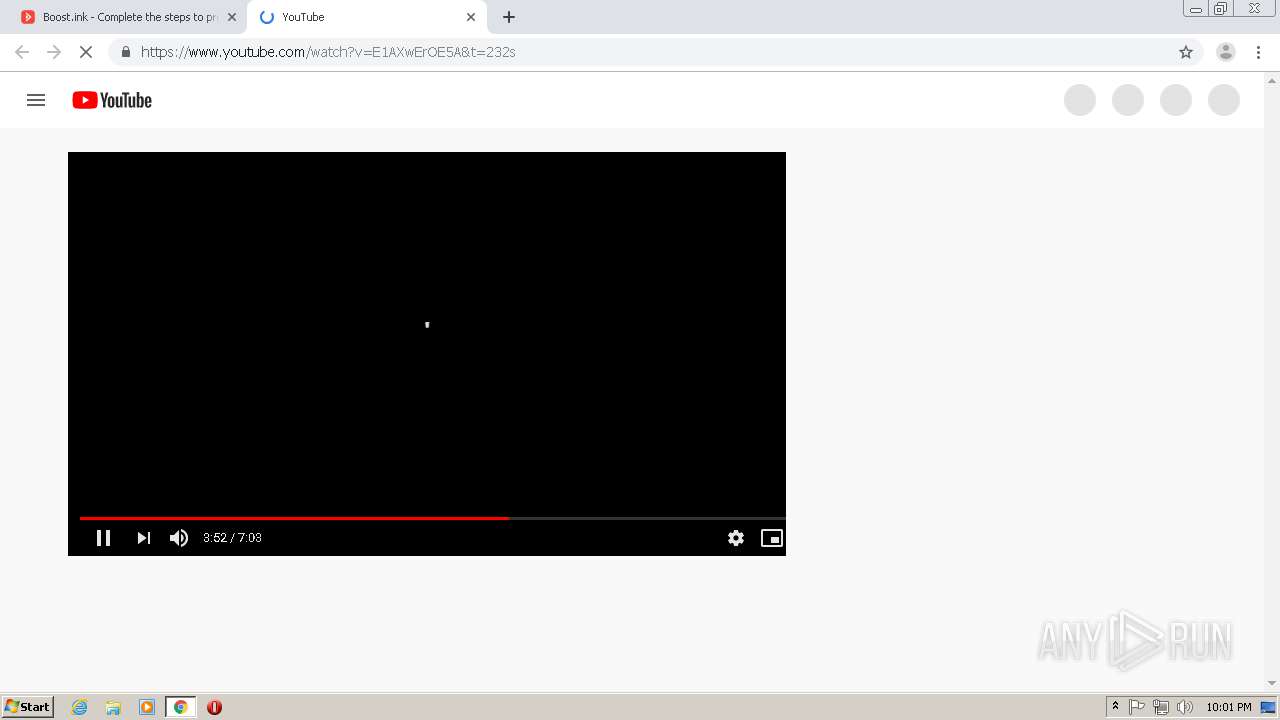Enable miniplayer mode
Screen dimensions: 1280x720
pos(772,538)
